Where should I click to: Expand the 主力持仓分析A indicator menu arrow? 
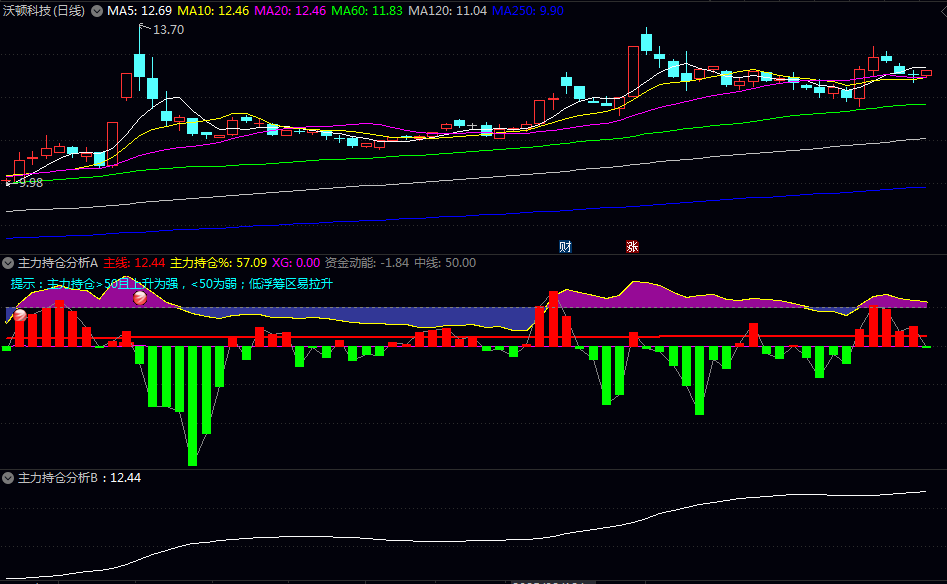8,263
